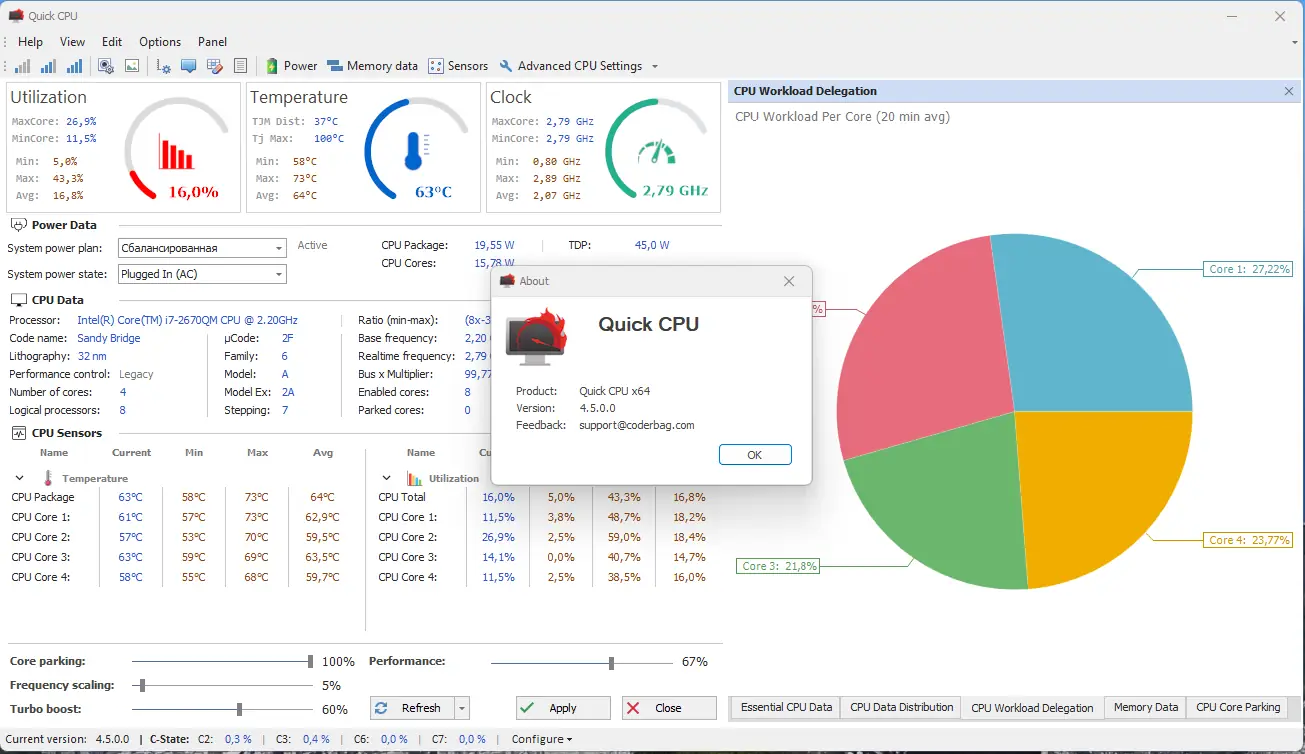Click the Turbo boost slider handle
Viewport: 1305px width, 754px height.
(x=239, y=709)
